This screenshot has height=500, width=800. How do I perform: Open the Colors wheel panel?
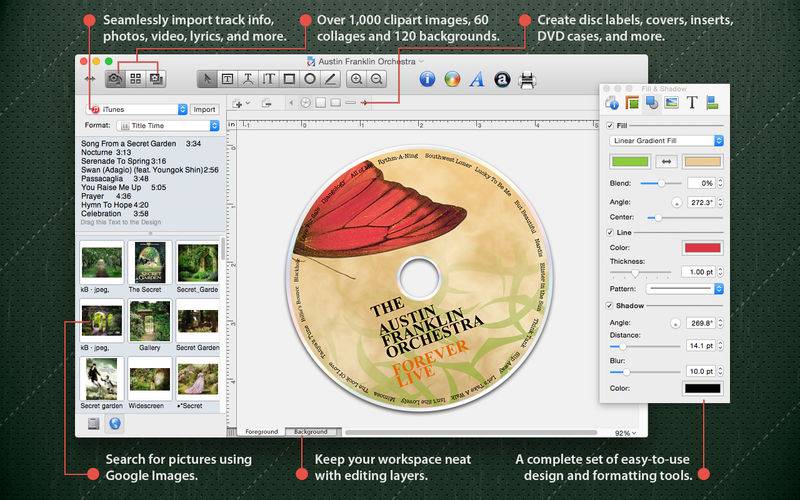(452, 79)
